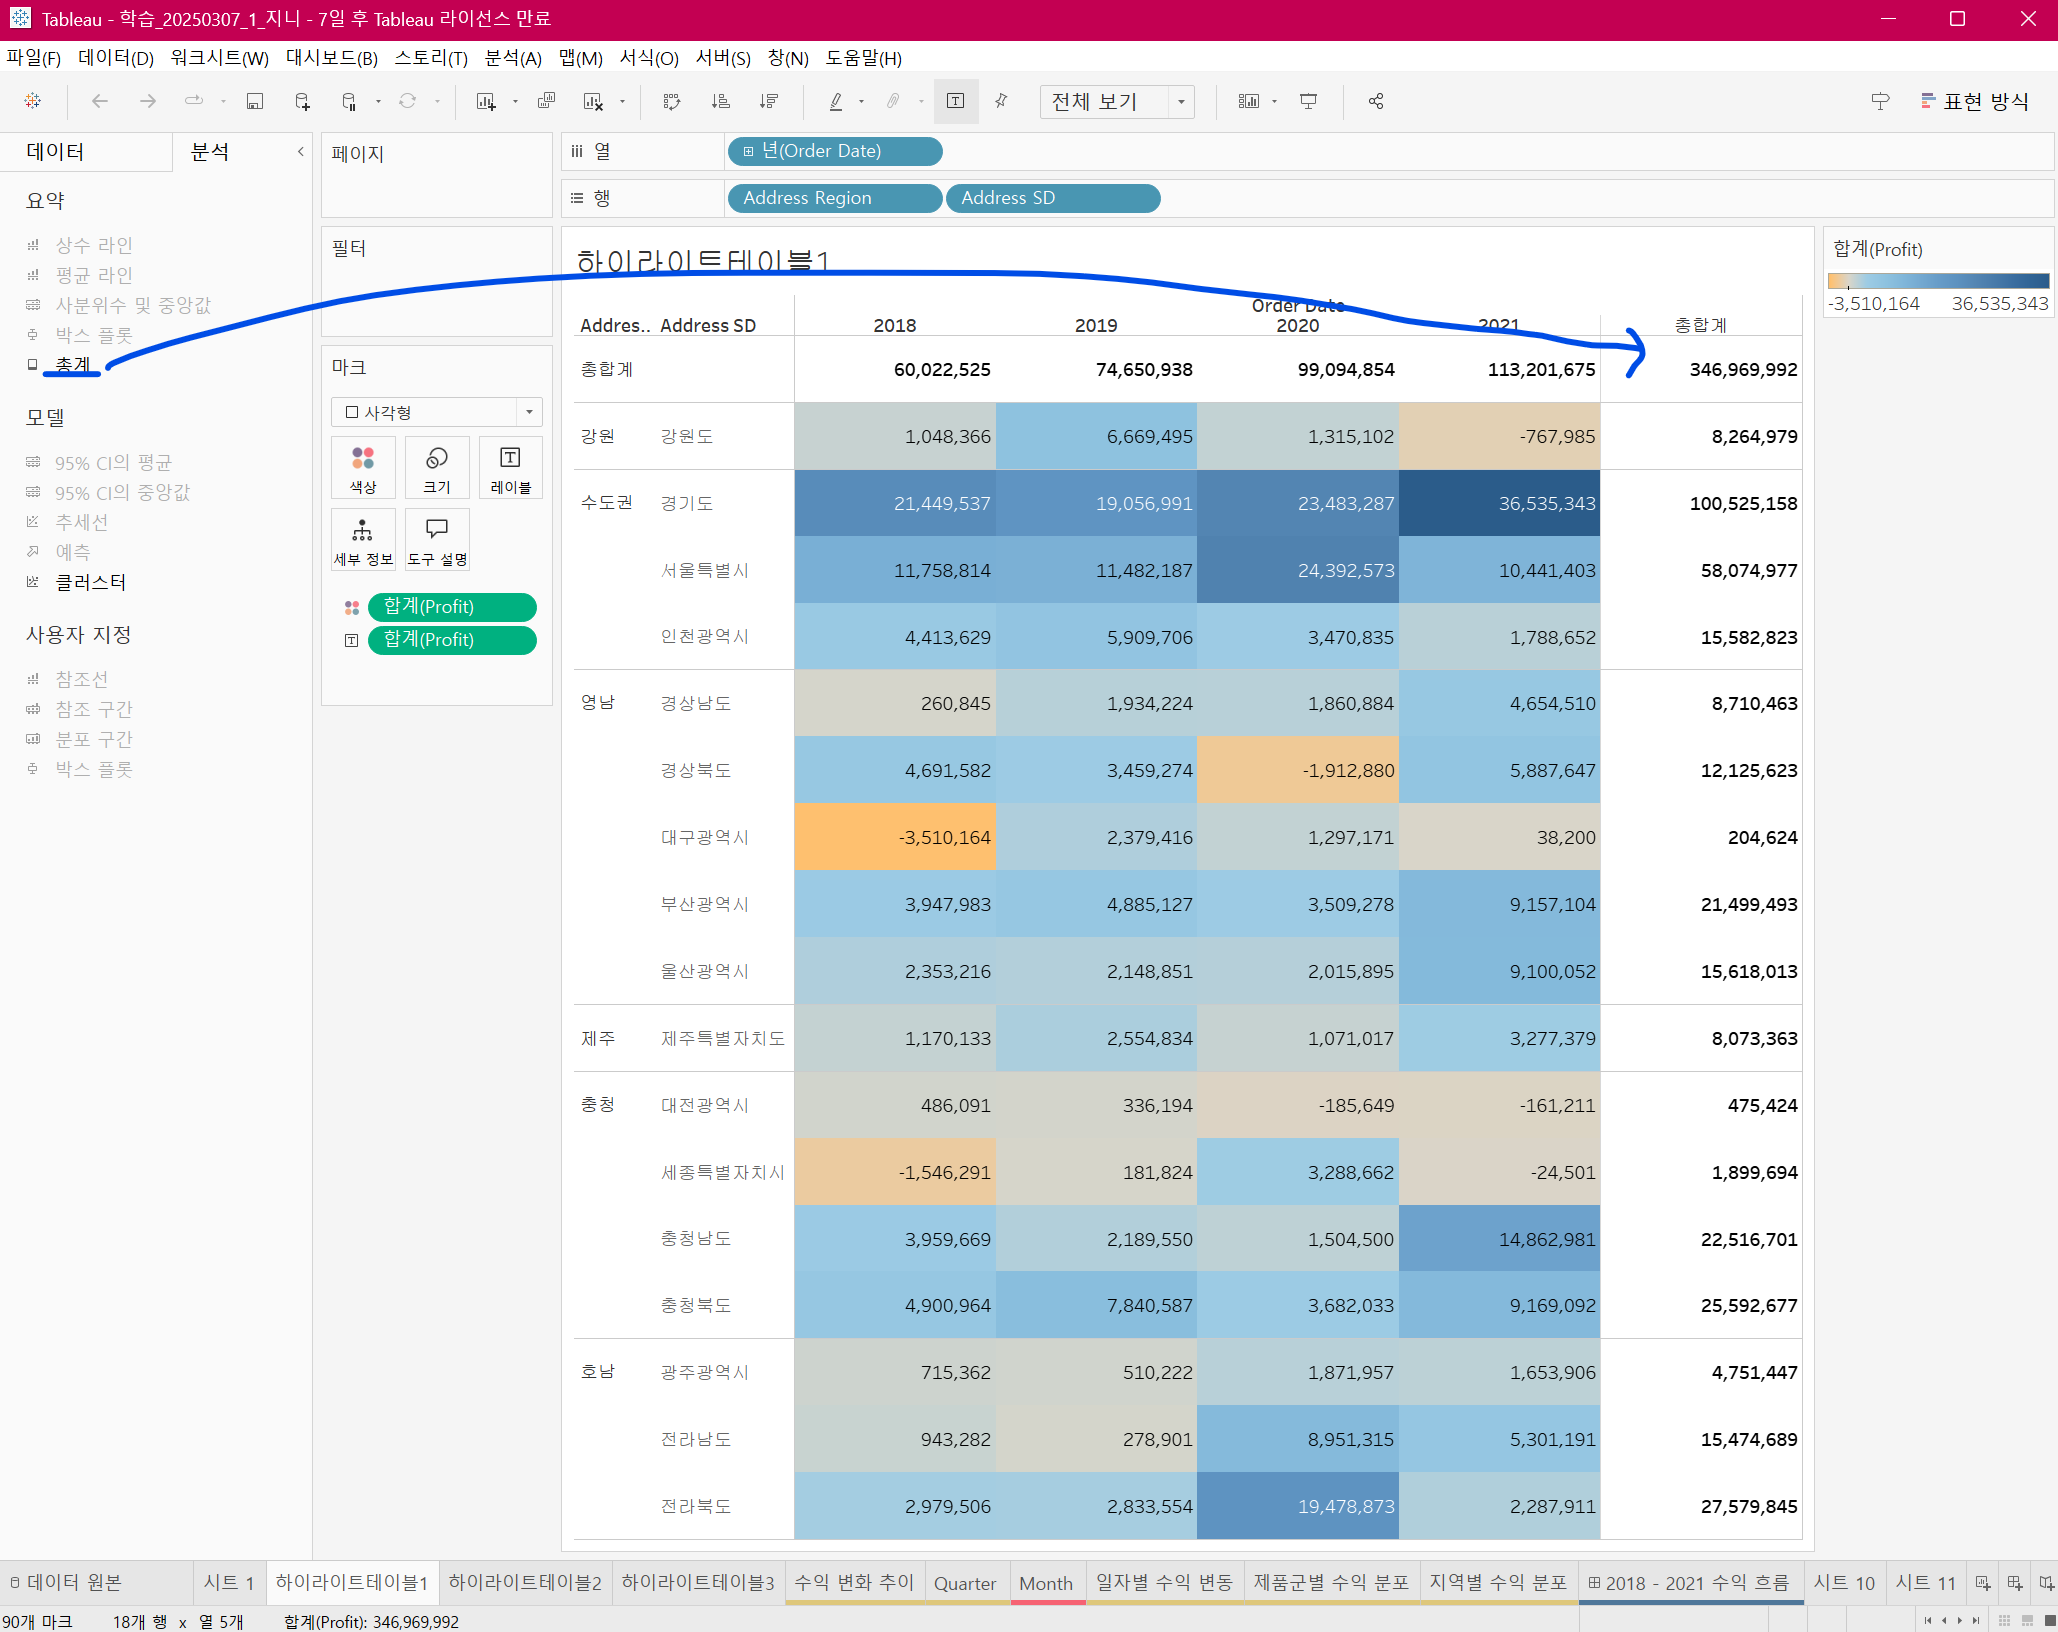Open the fit view dropdown (전체 보기)
2058x1632 pixels.
[x=1181, y=101]
